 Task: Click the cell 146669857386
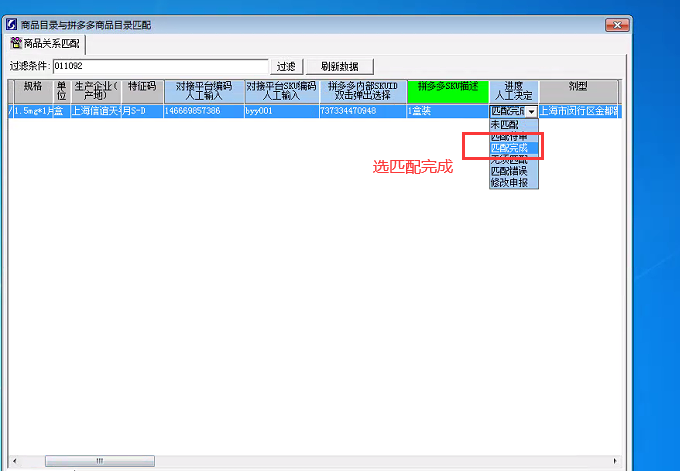(204, 111)
